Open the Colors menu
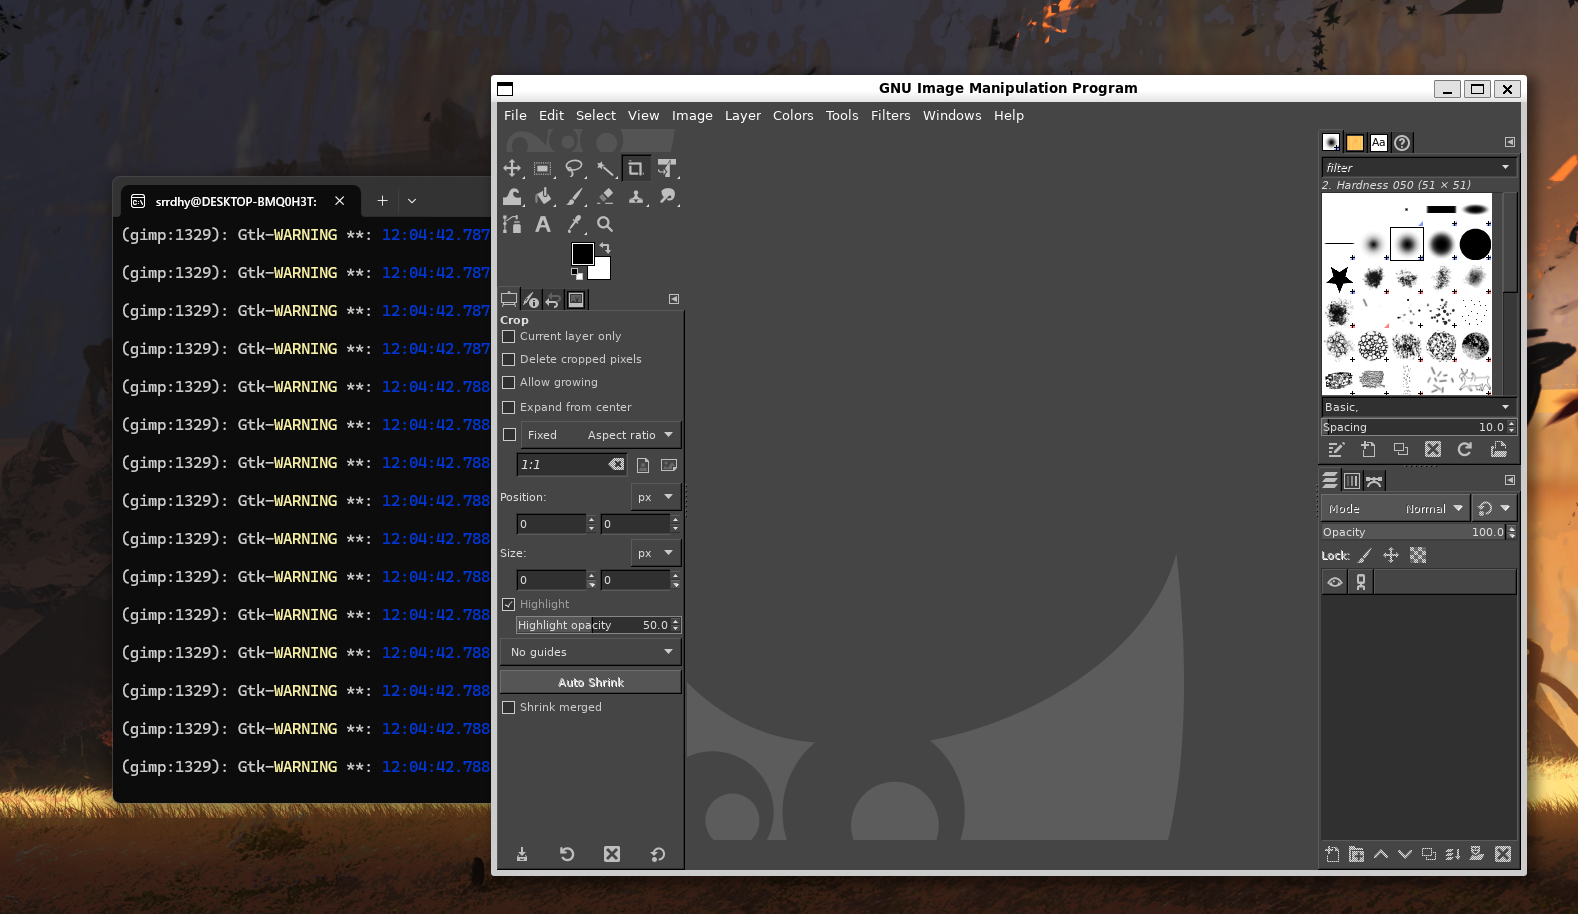Viewport: 1578px width, 914px height. pyautogui.click(x=792, y=116)
